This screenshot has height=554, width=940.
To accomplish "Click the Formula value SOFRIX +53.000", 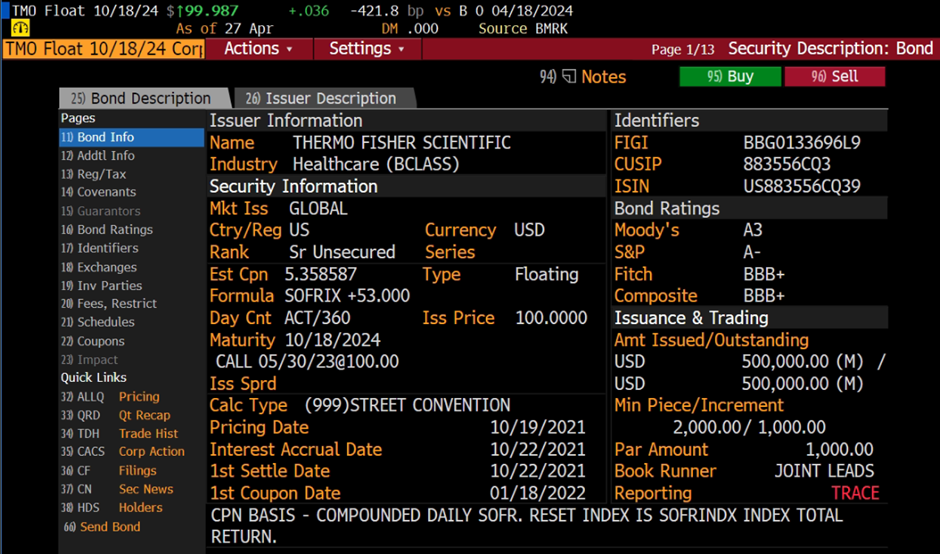I will tap(347, 296).
